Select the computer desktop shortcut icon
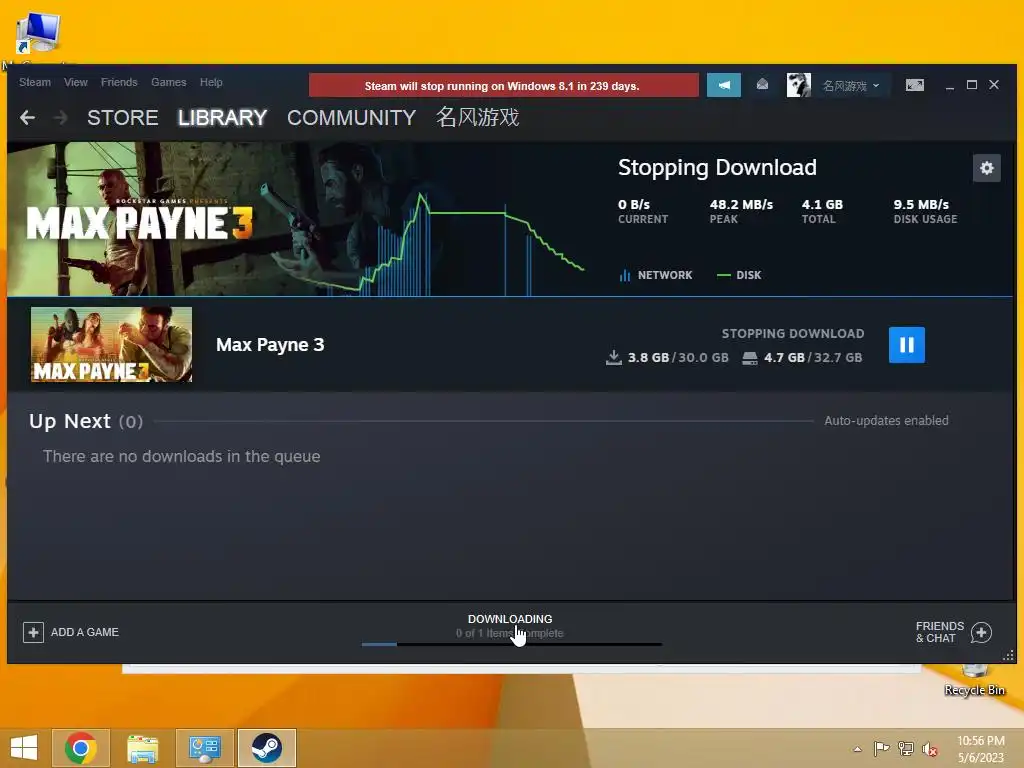 (x=38, y=34)
